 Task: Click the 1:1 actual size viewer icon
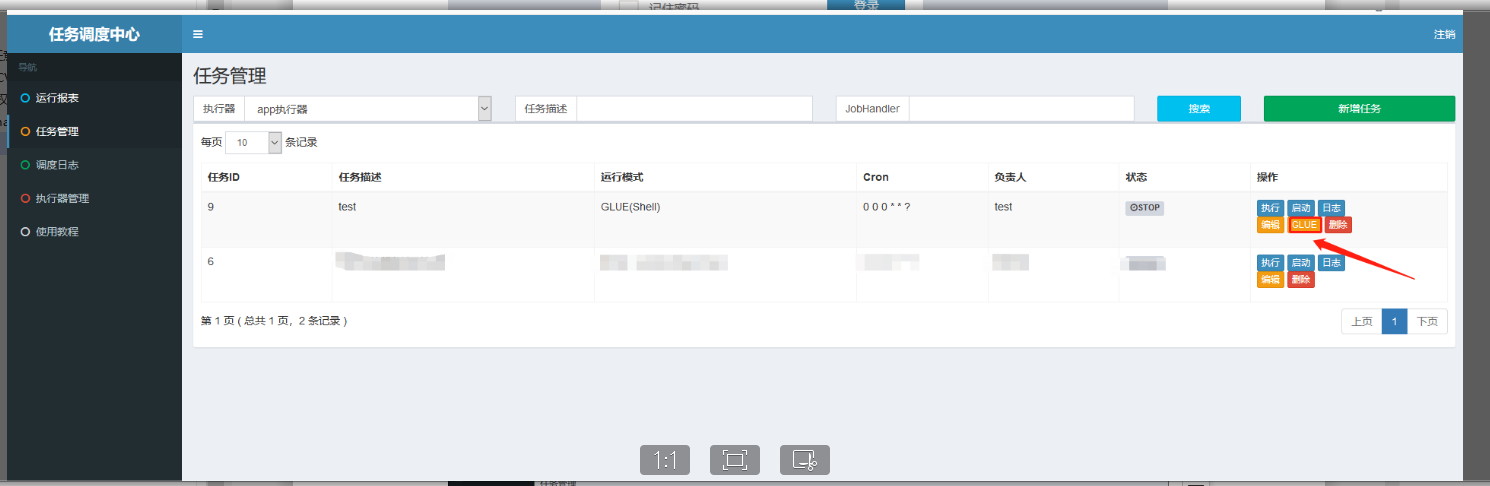pos(665,460)
